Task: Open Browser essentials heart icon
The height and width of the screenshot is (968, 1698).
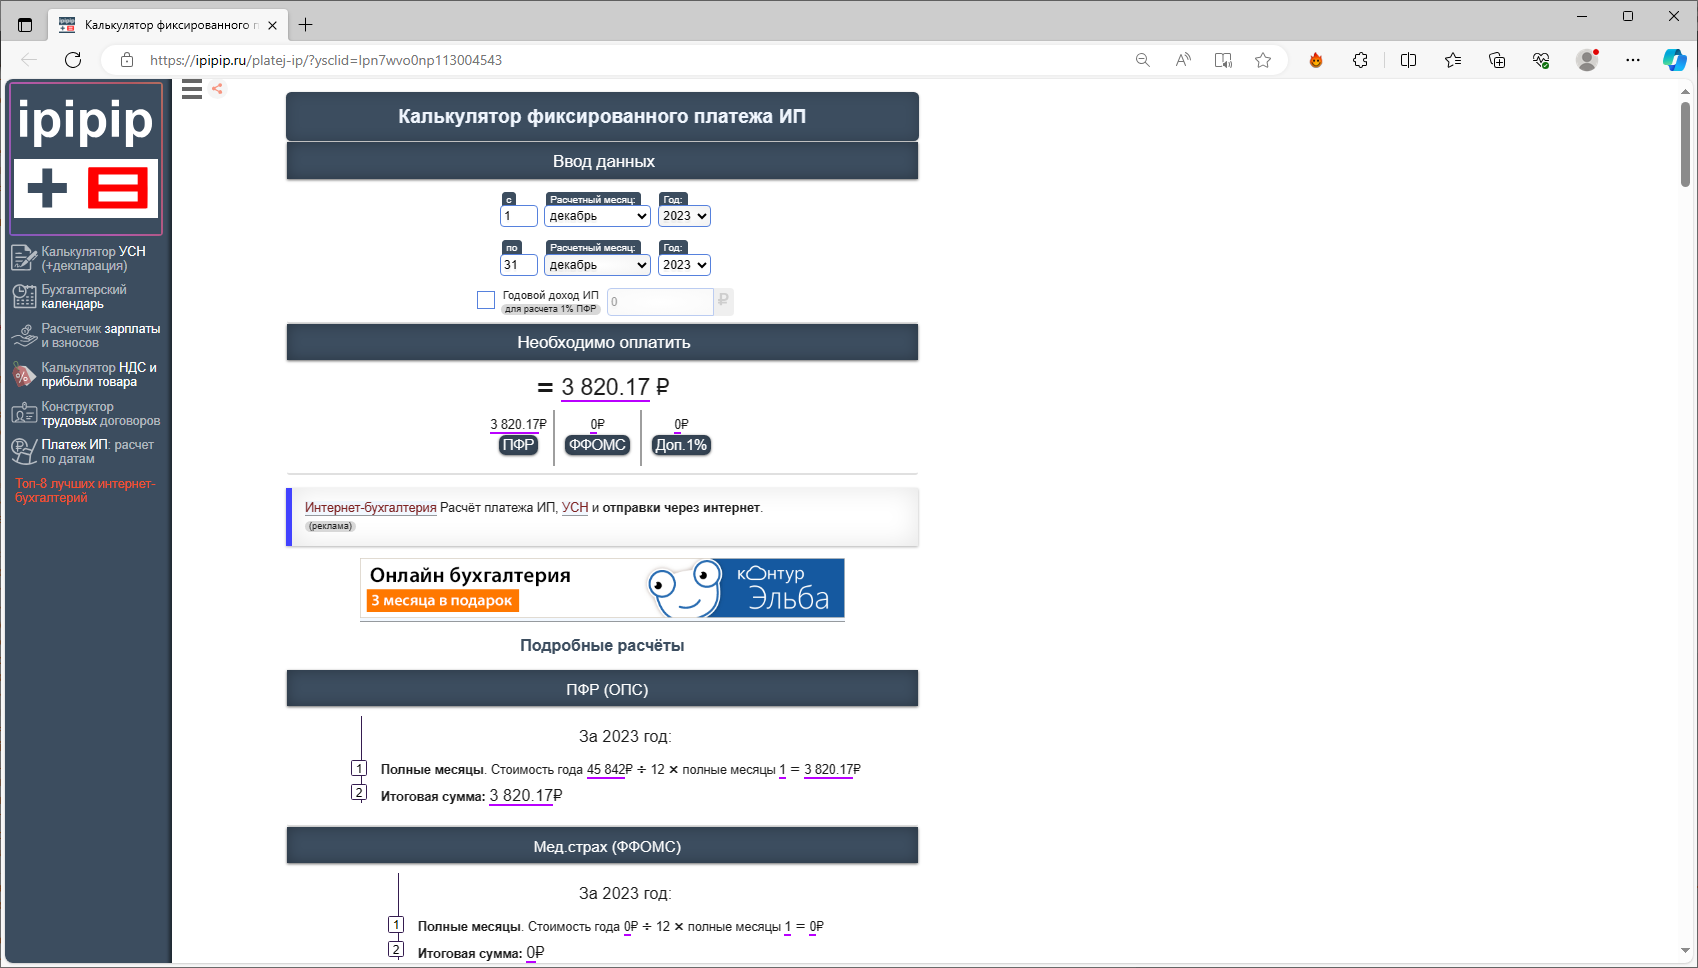Action: [x=1541, y=60]
